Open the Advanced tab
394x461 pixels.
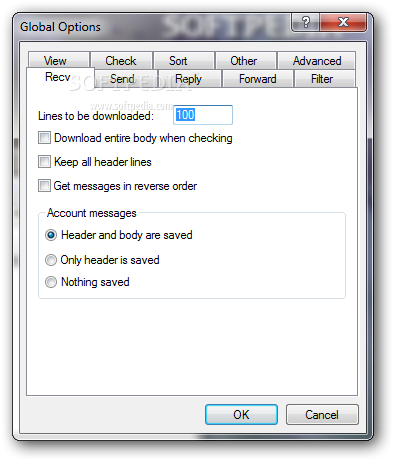316,61
